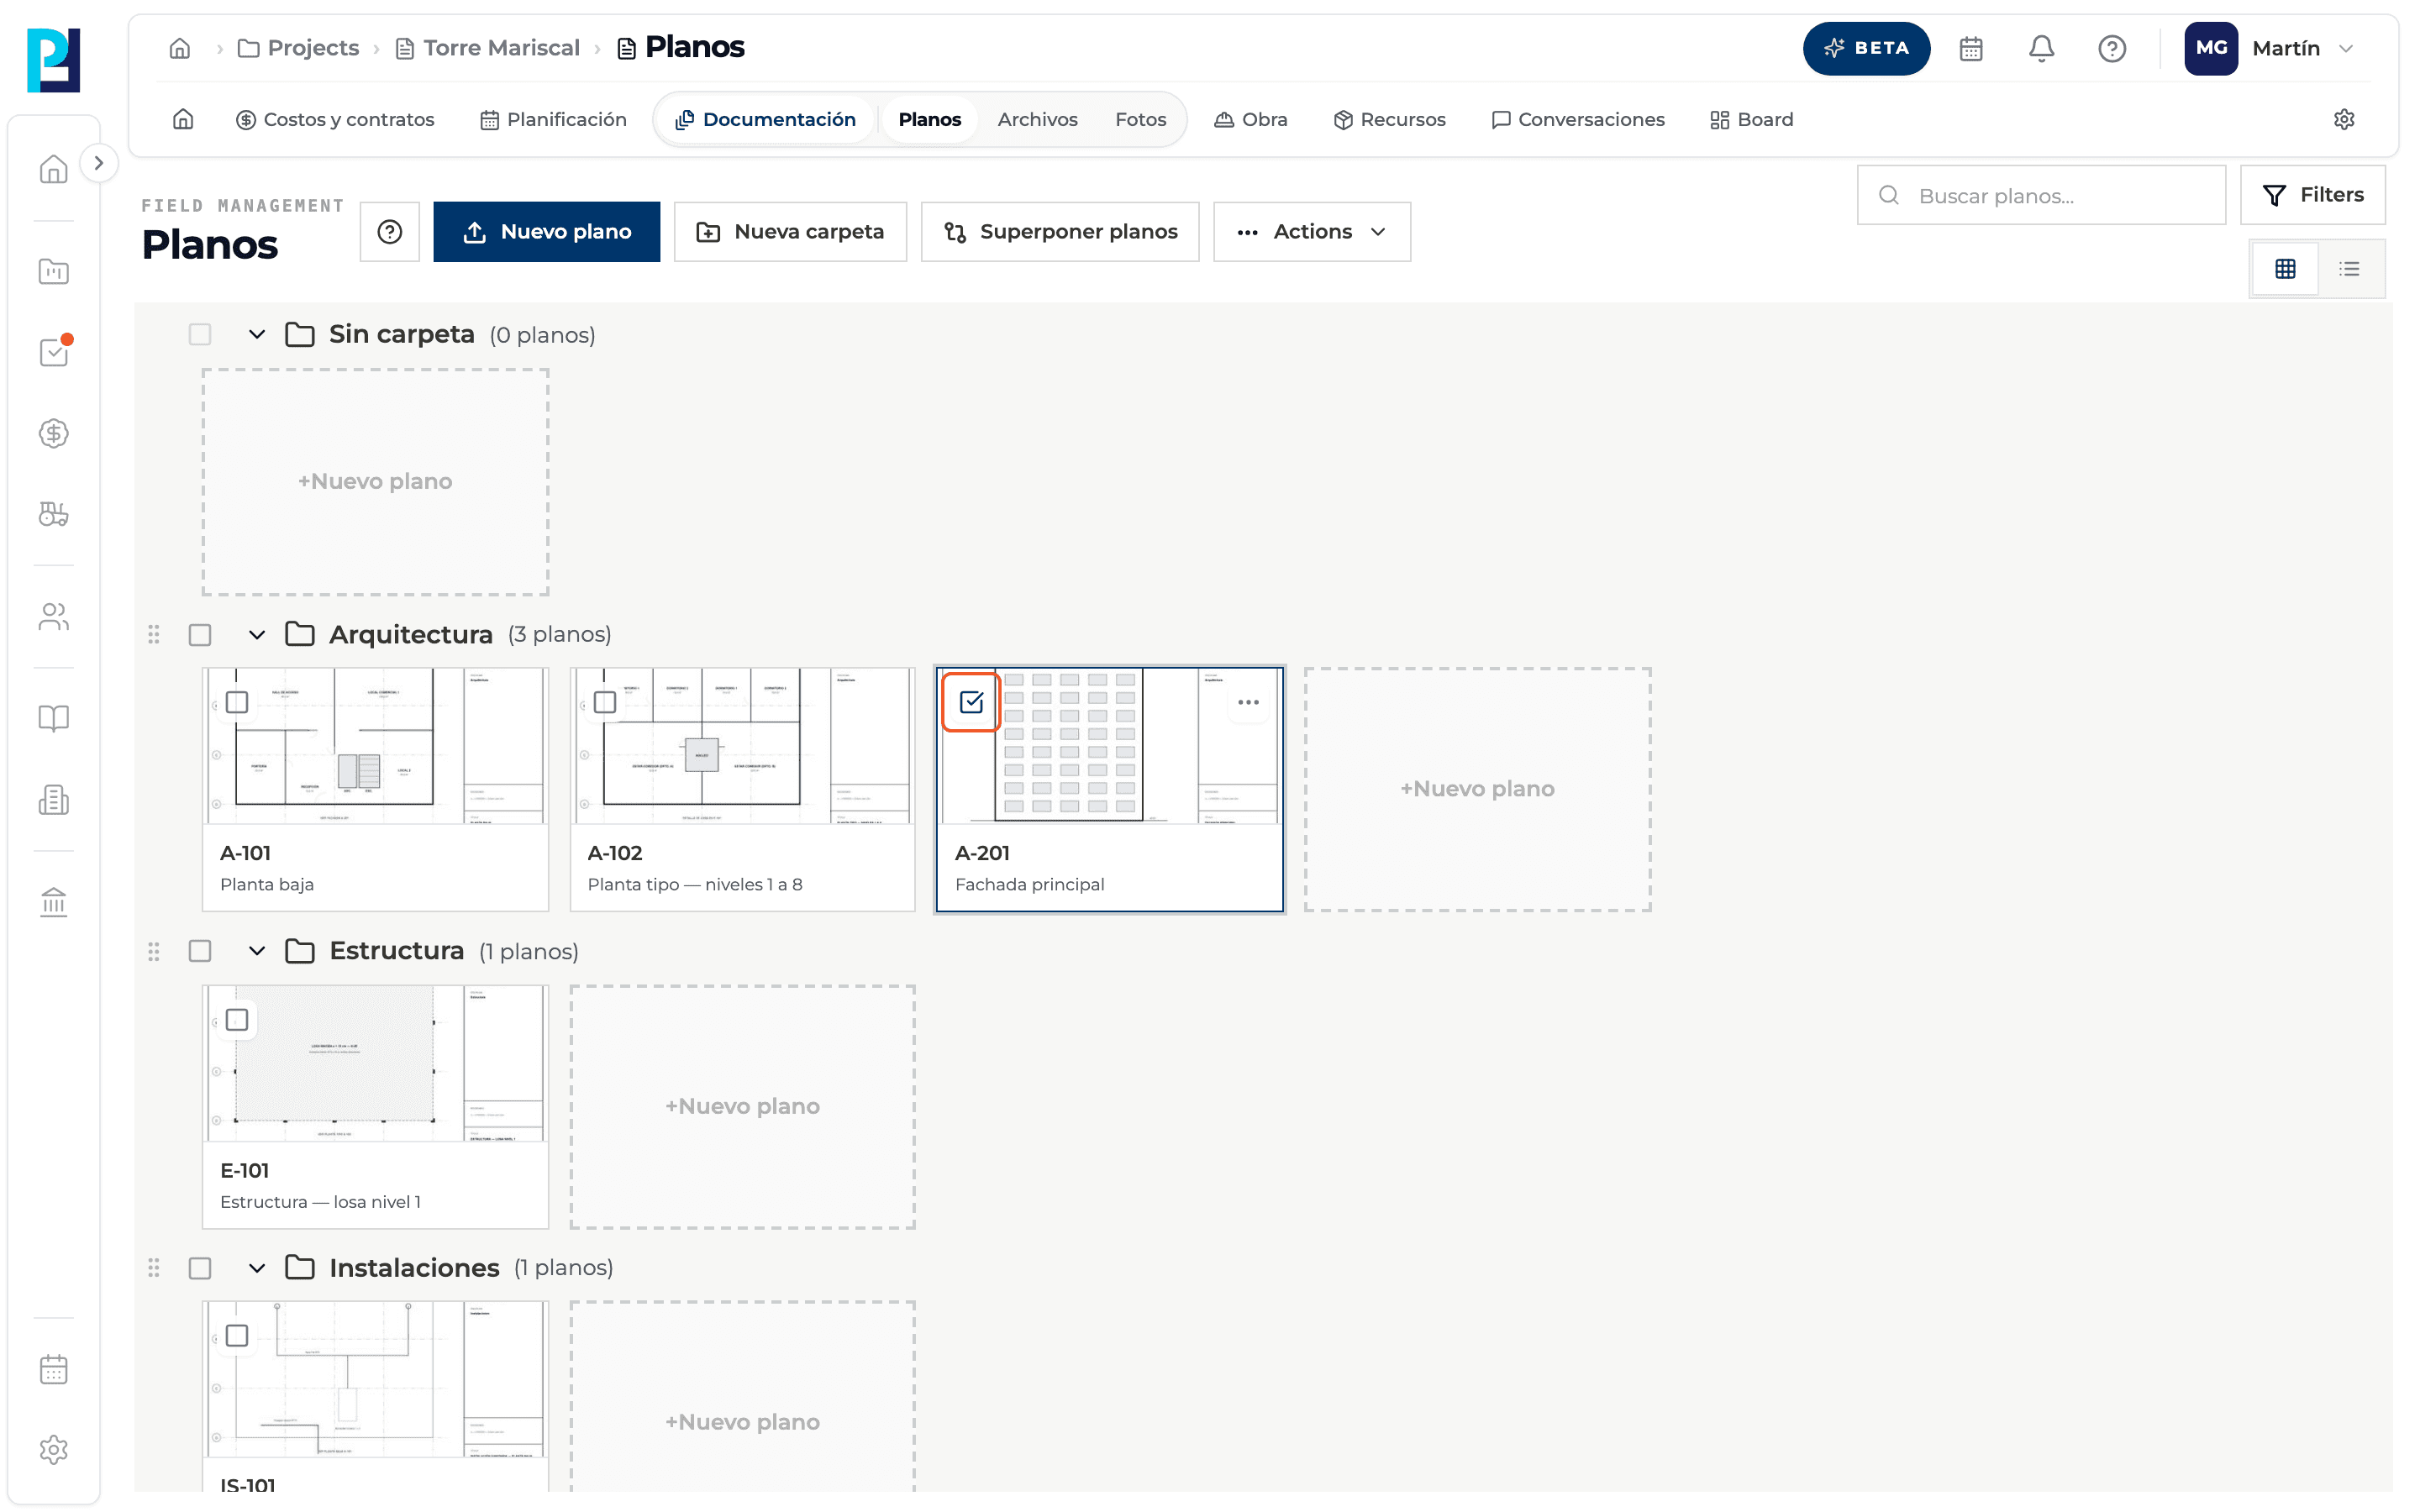Open the Actions dropdown
2420x1512 pixels.
click(1312, 232)
